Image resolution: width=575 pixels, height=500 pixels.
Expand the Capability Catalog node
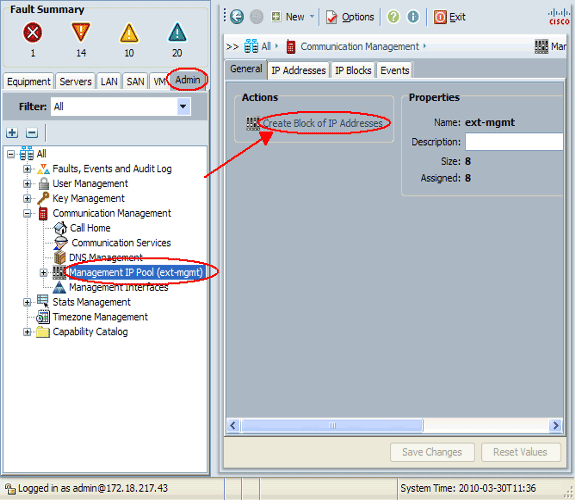[x=27, y=332]
